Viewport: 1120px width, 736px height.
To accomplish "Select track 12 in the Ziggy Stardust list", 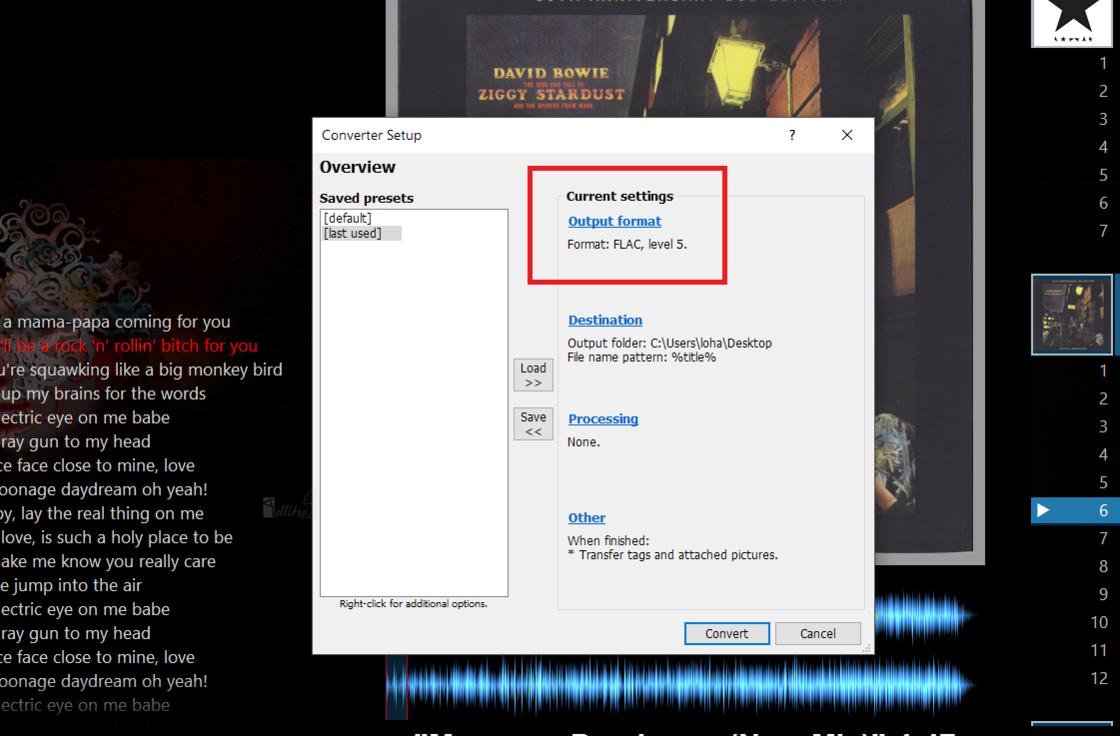I will coord(1099,678).
